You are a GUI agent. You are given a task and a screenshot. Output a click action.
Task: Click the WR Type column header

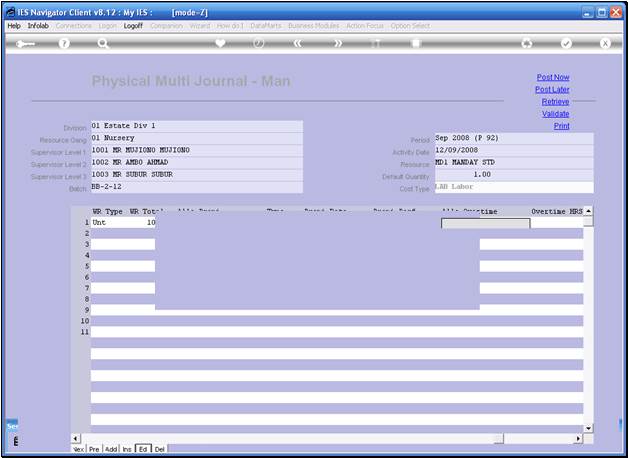click(x=107, y=211)
